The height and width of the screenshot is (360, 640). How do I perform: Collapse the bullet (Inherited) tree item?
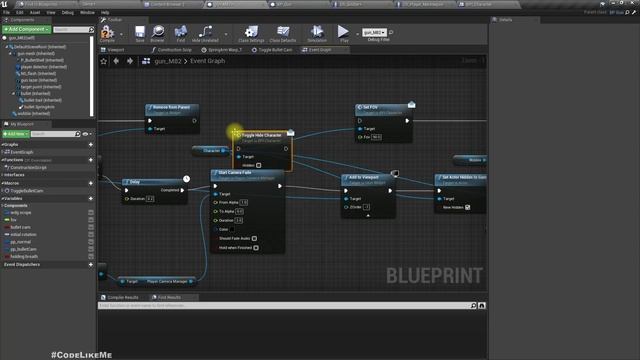13,93
